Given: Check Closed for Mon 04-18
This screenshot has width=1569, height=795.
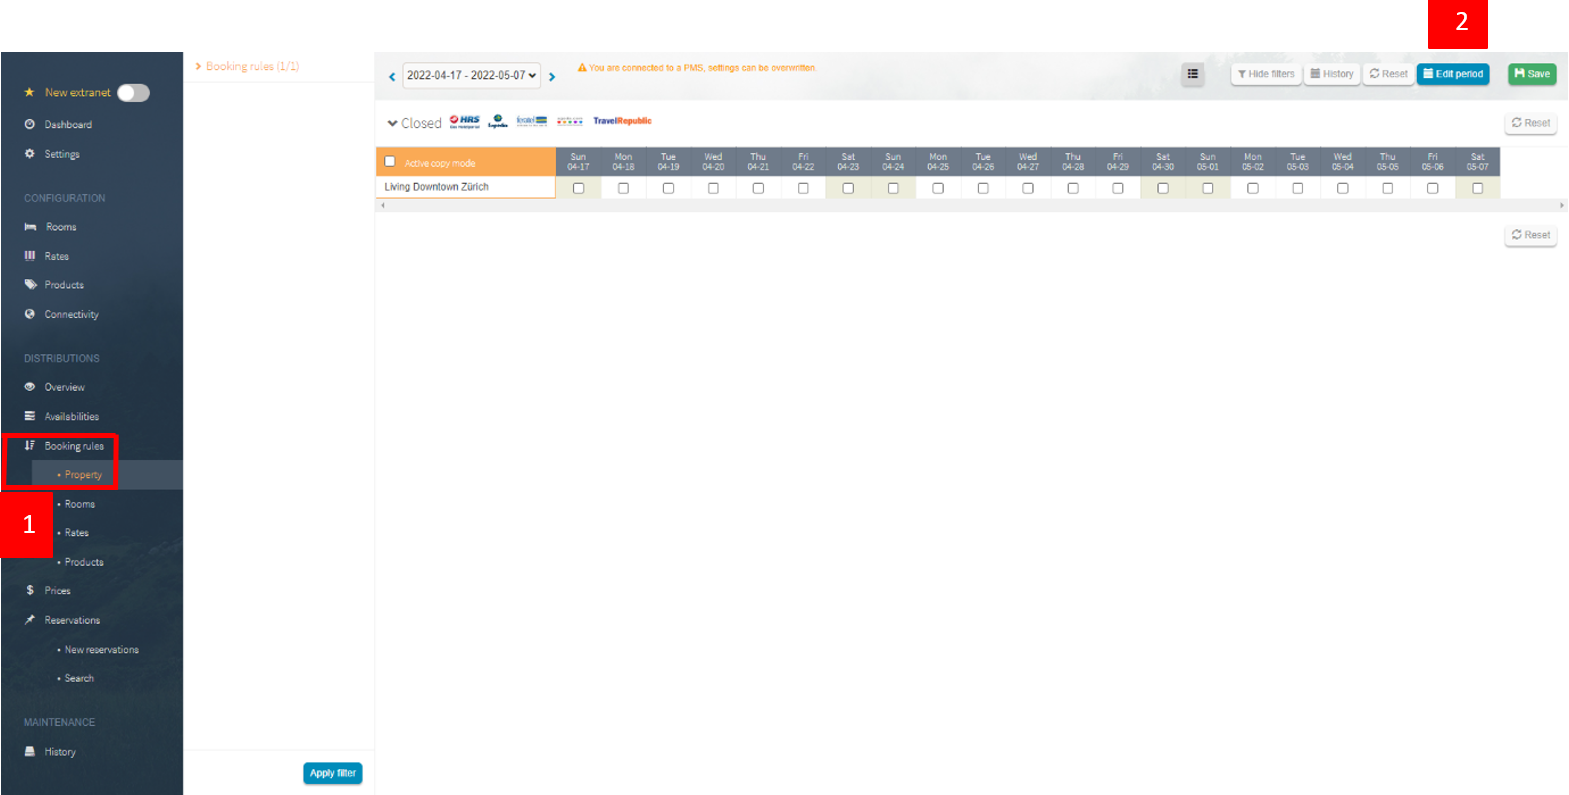Looking at the screenshot, I should coord(623,188).
